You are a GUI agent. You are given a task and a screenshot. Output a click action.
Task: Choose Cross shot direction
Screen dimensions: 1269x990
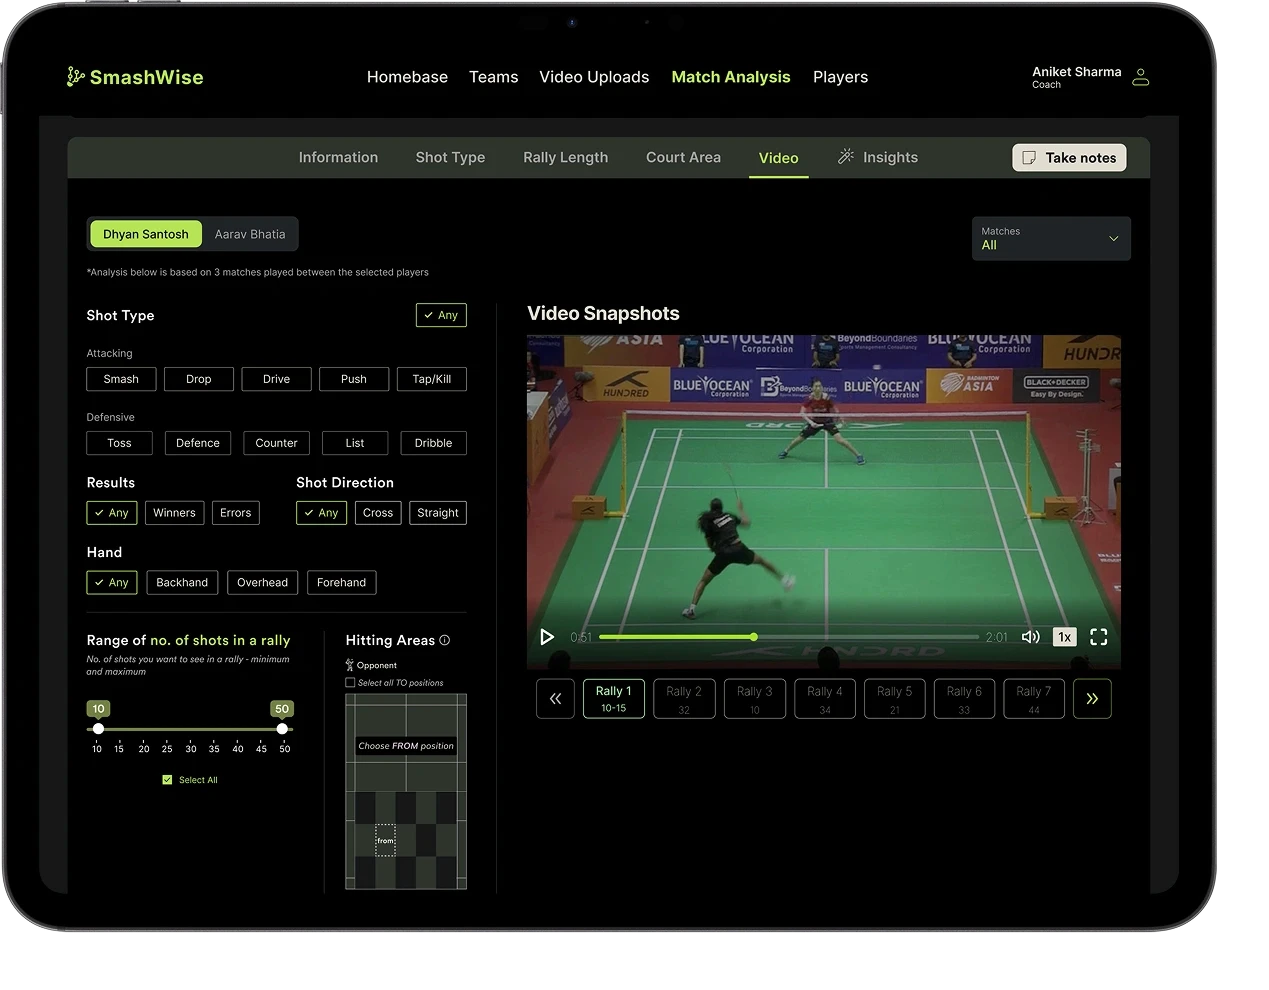(378, 513)
